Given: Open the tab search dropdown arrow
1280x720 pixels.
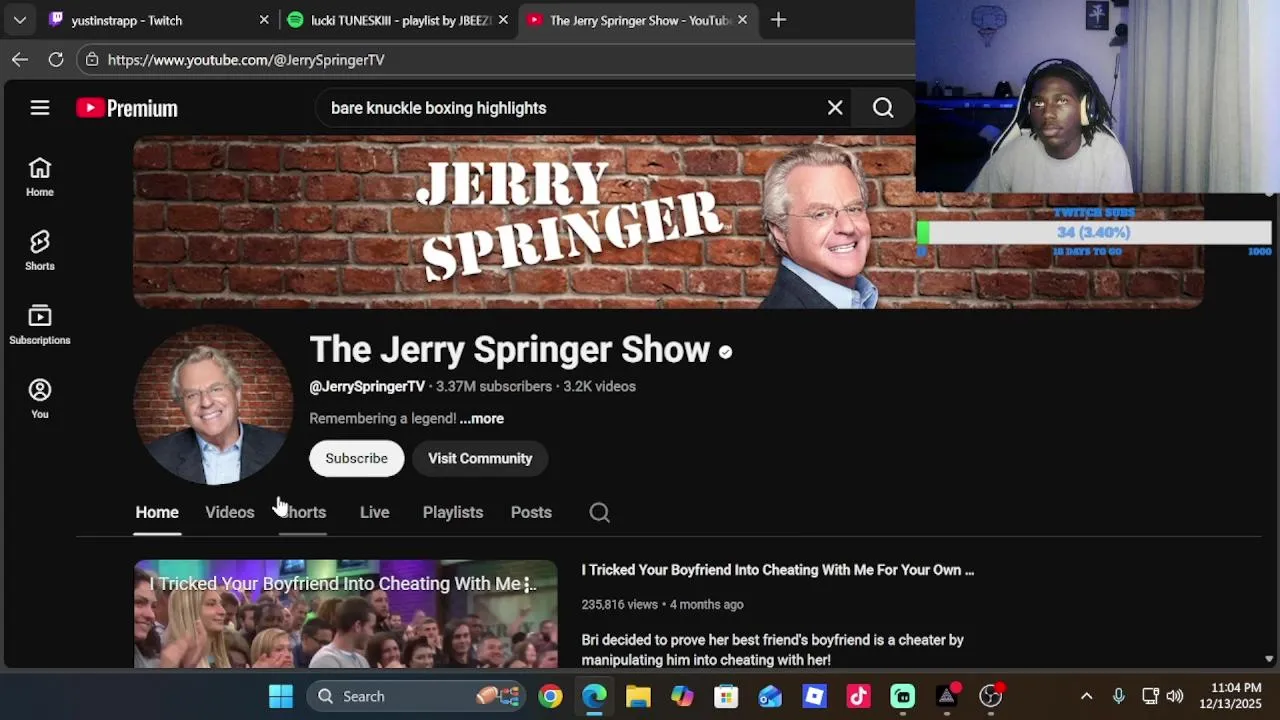Looking at the screenshot, I should click(20, 20).
